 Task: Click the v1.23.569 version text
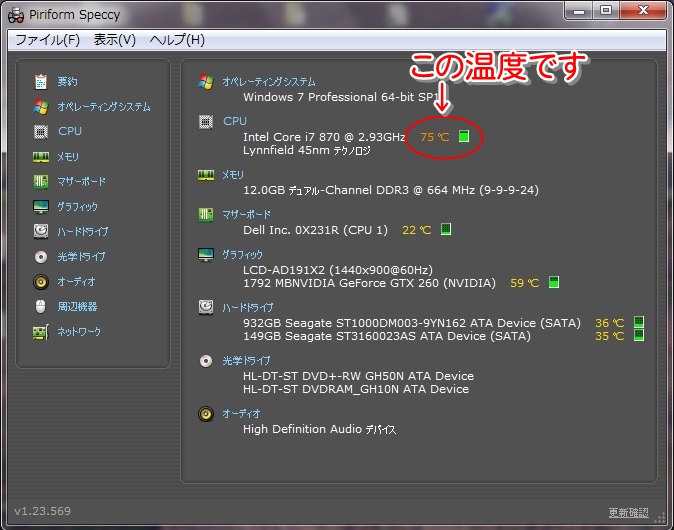point(42,511)
